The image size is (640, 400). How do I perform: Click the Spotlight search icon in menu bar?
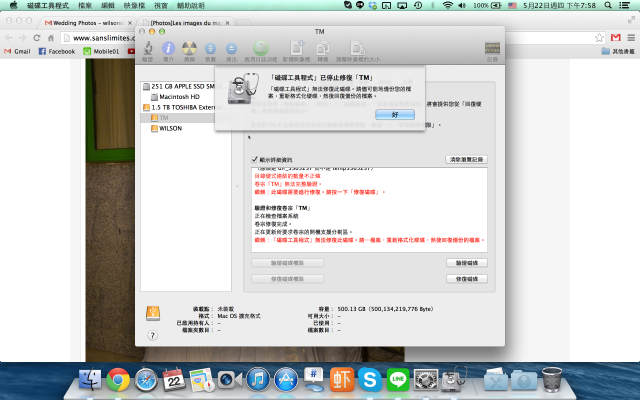(608, 5)
